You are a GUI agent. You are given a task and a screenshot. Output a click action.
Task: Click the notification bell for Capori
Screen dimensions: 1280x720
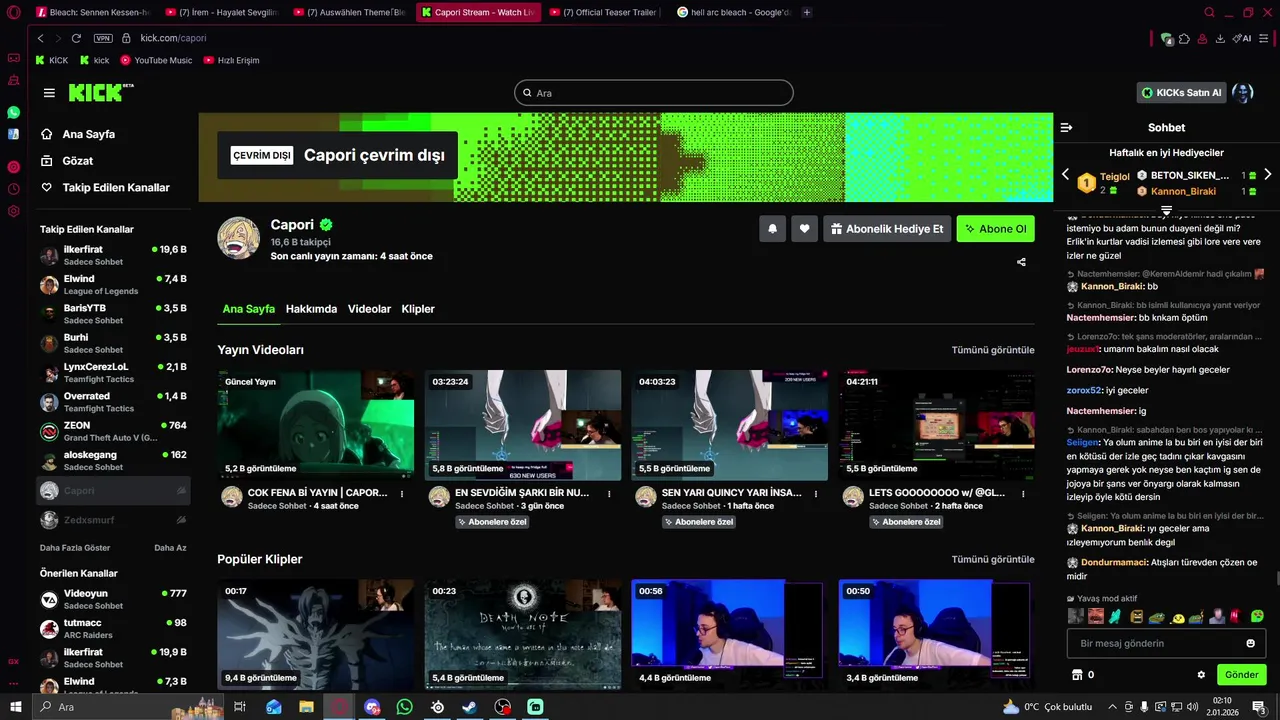[x=772, y=229]
